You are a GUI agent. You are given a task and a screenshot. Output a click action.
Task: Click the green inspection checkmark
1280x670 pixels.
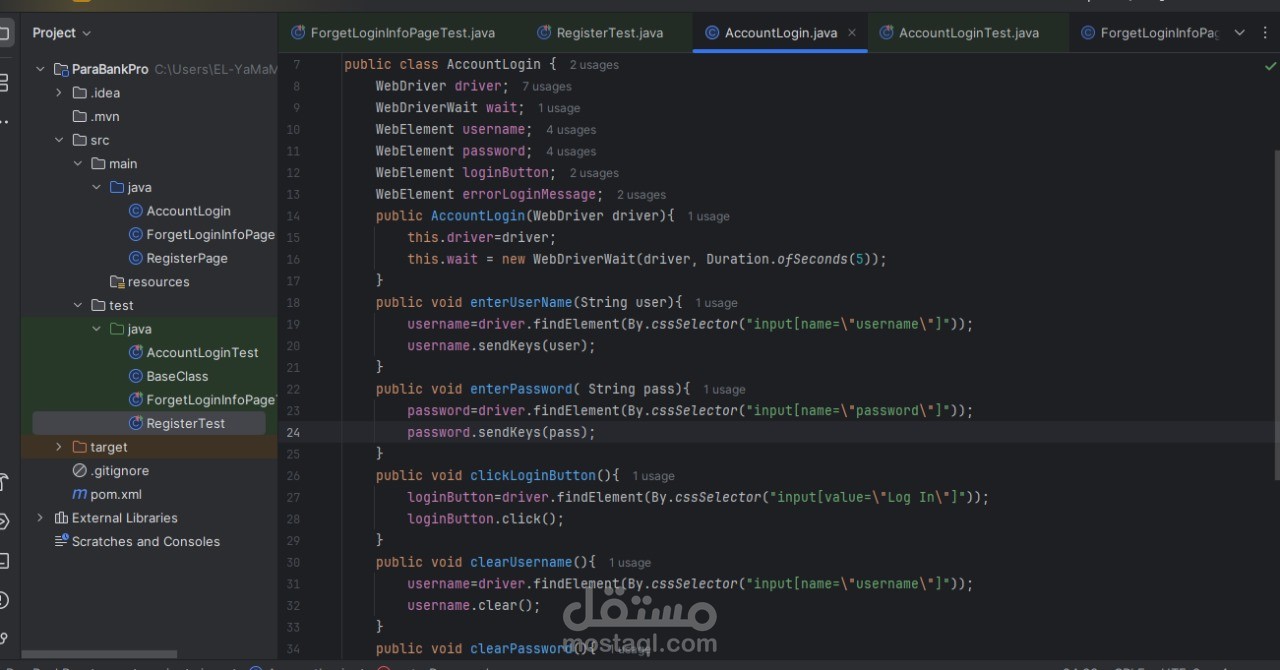(1270, 66)
